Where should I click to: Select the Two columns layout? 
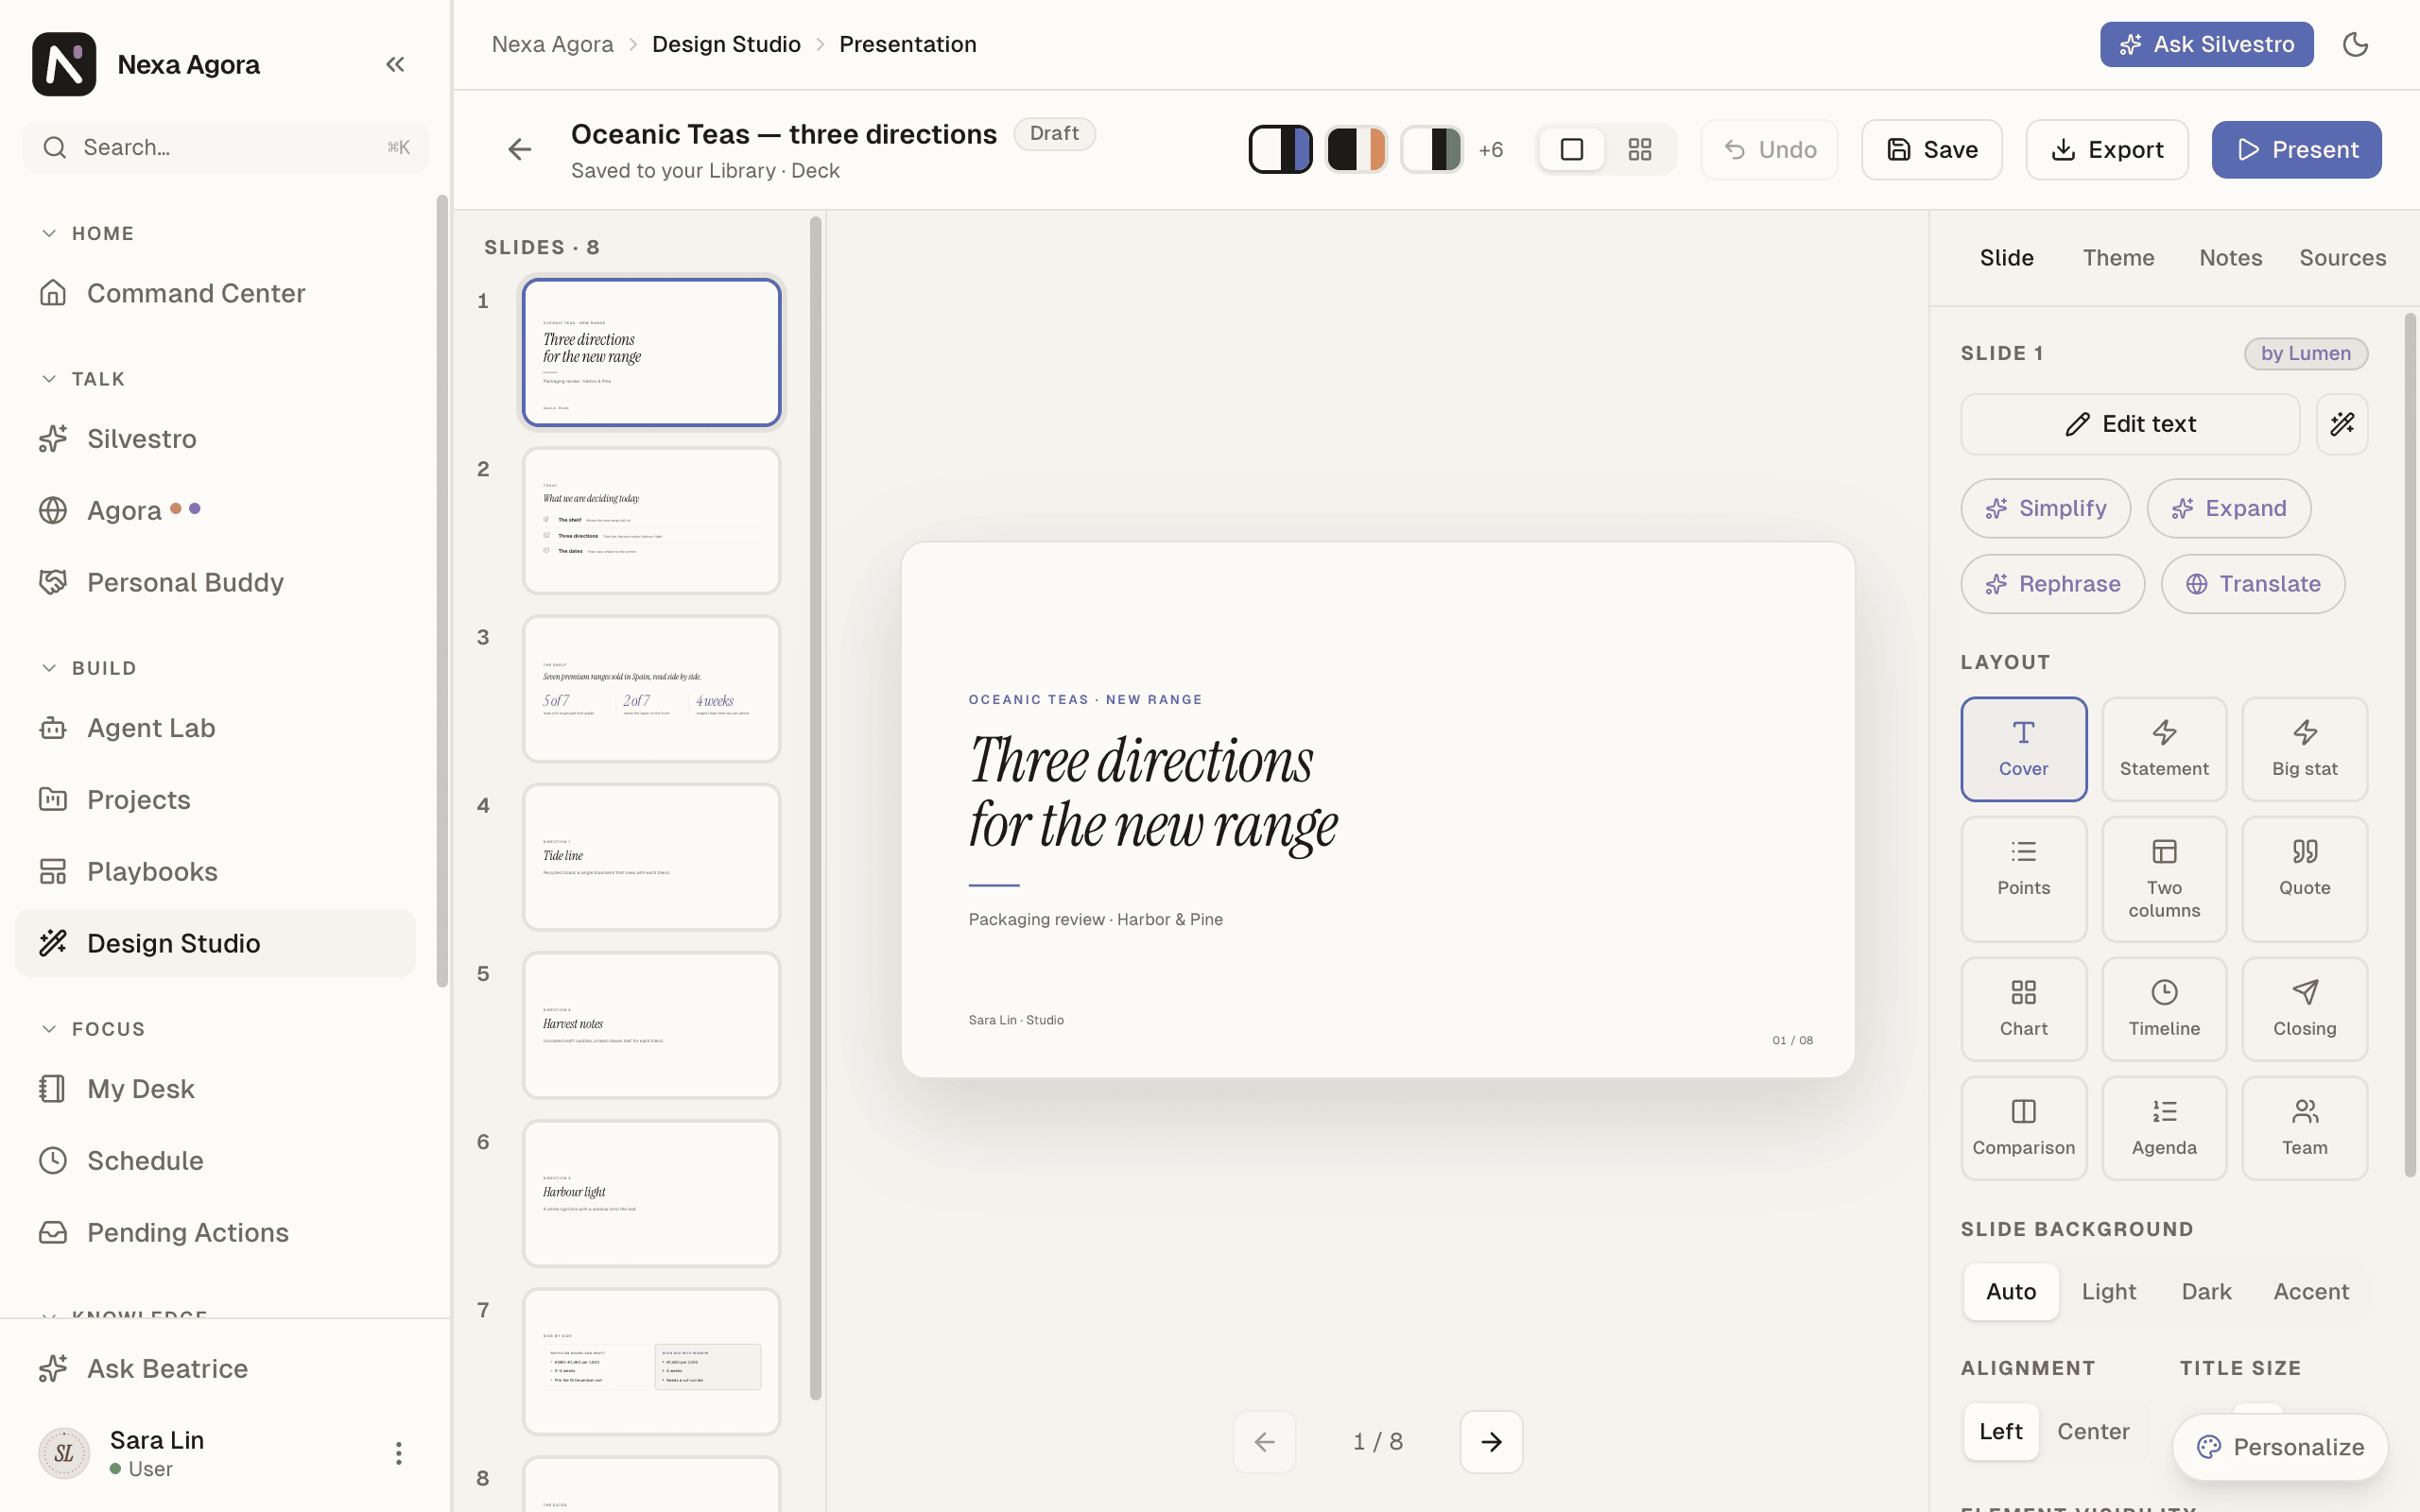(2164, 879)
